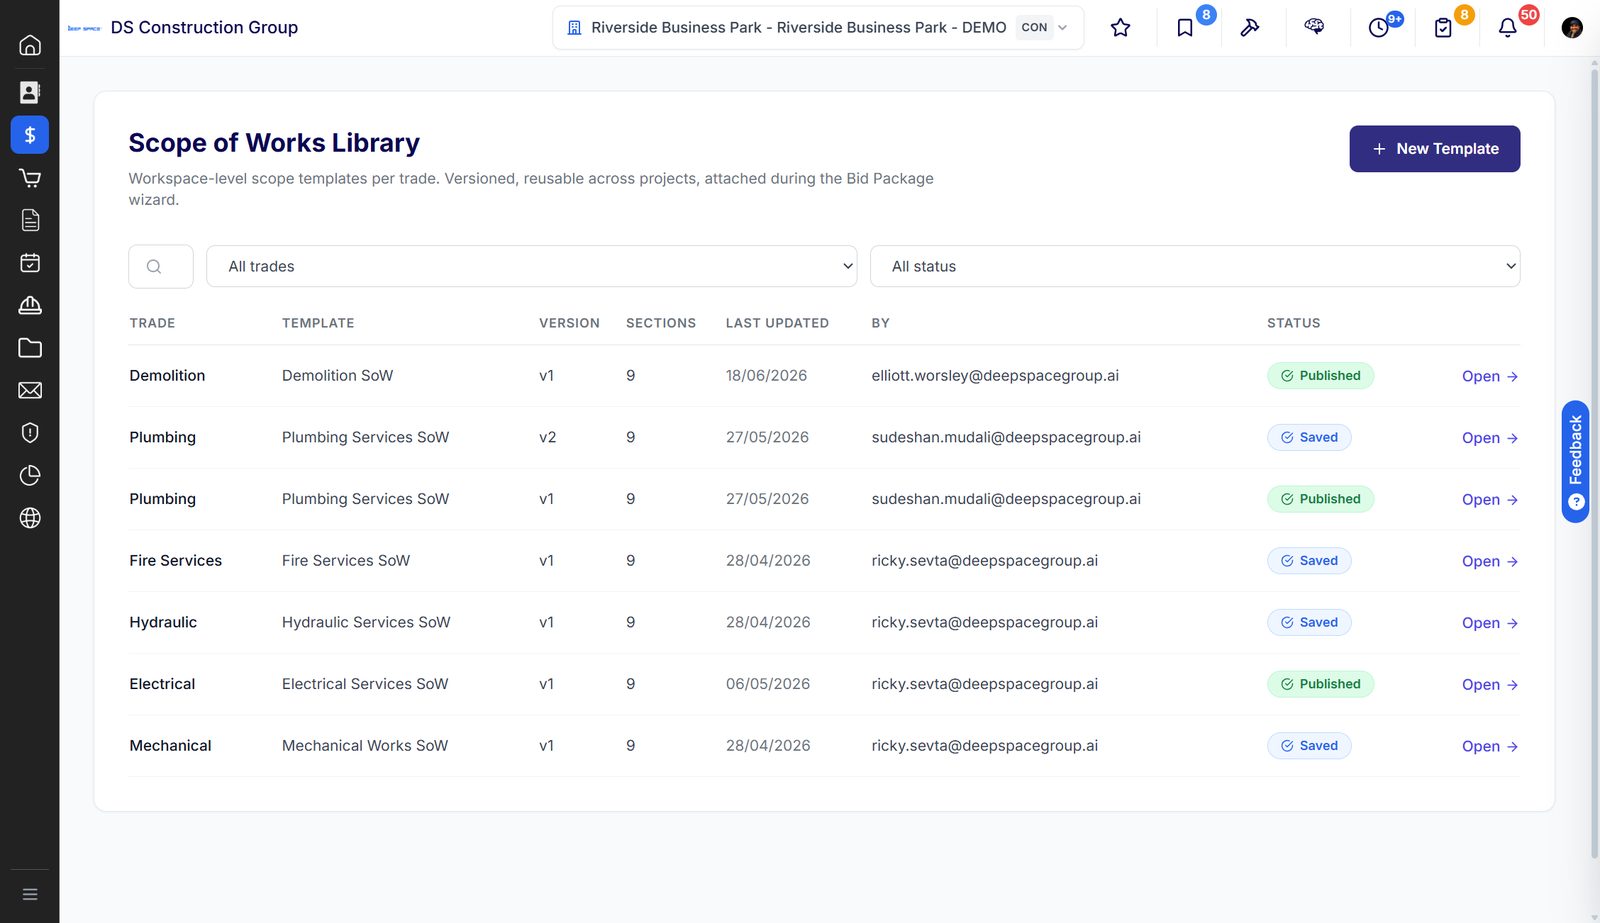Select the dollar sign finance icon
The height and width of the screenshot is (923, 1600).
tap(30, 135)
